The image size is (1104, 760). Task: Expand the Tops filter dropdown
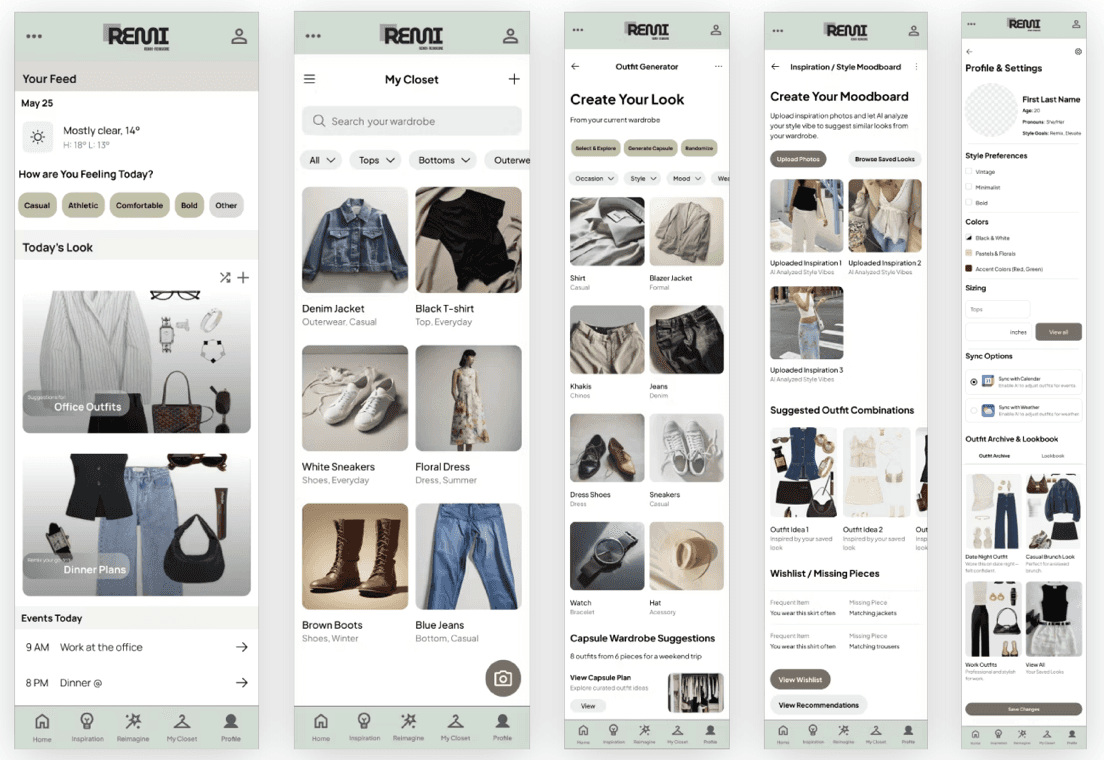click(x=376, y=160)
